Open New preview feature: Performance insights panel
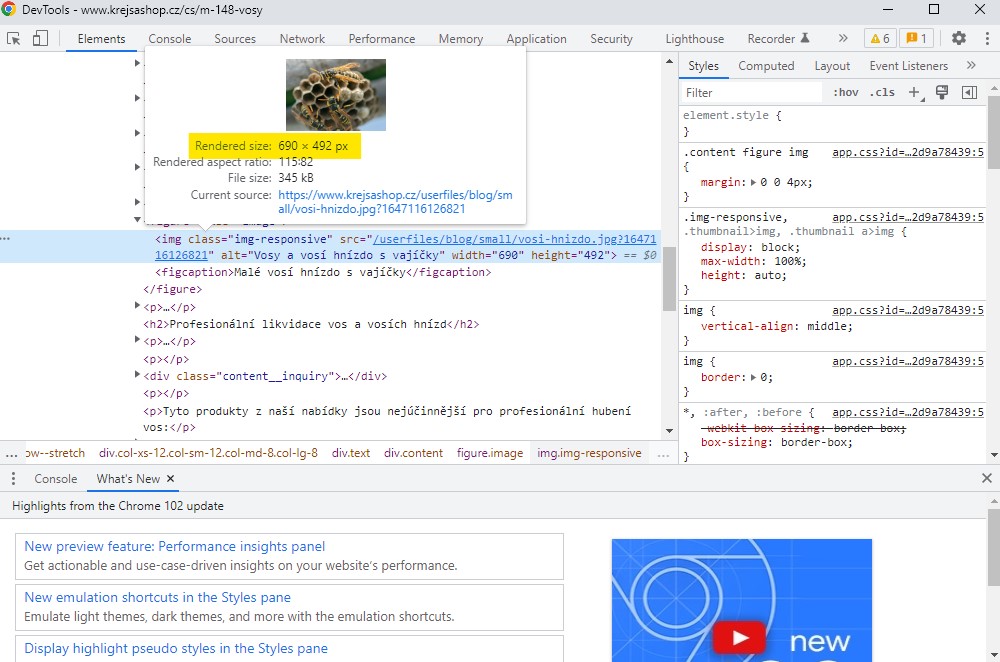 (x=174, y=546)
